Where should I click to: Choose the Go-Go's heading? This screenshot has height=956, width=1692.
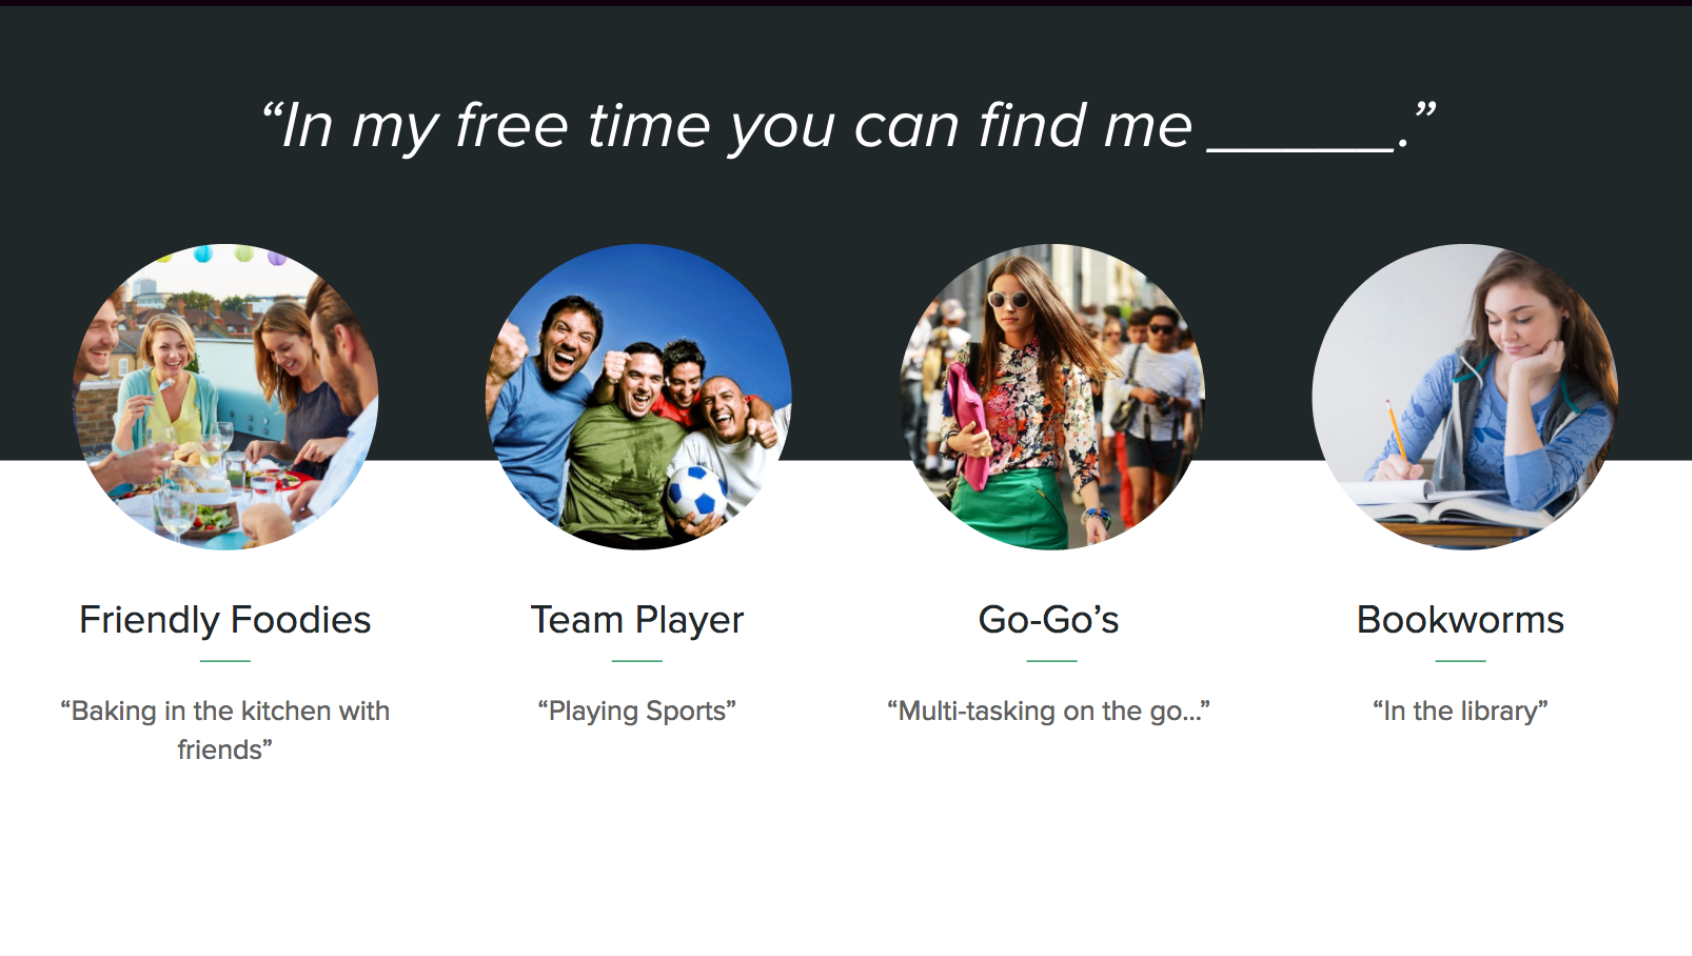point(1049,620)
